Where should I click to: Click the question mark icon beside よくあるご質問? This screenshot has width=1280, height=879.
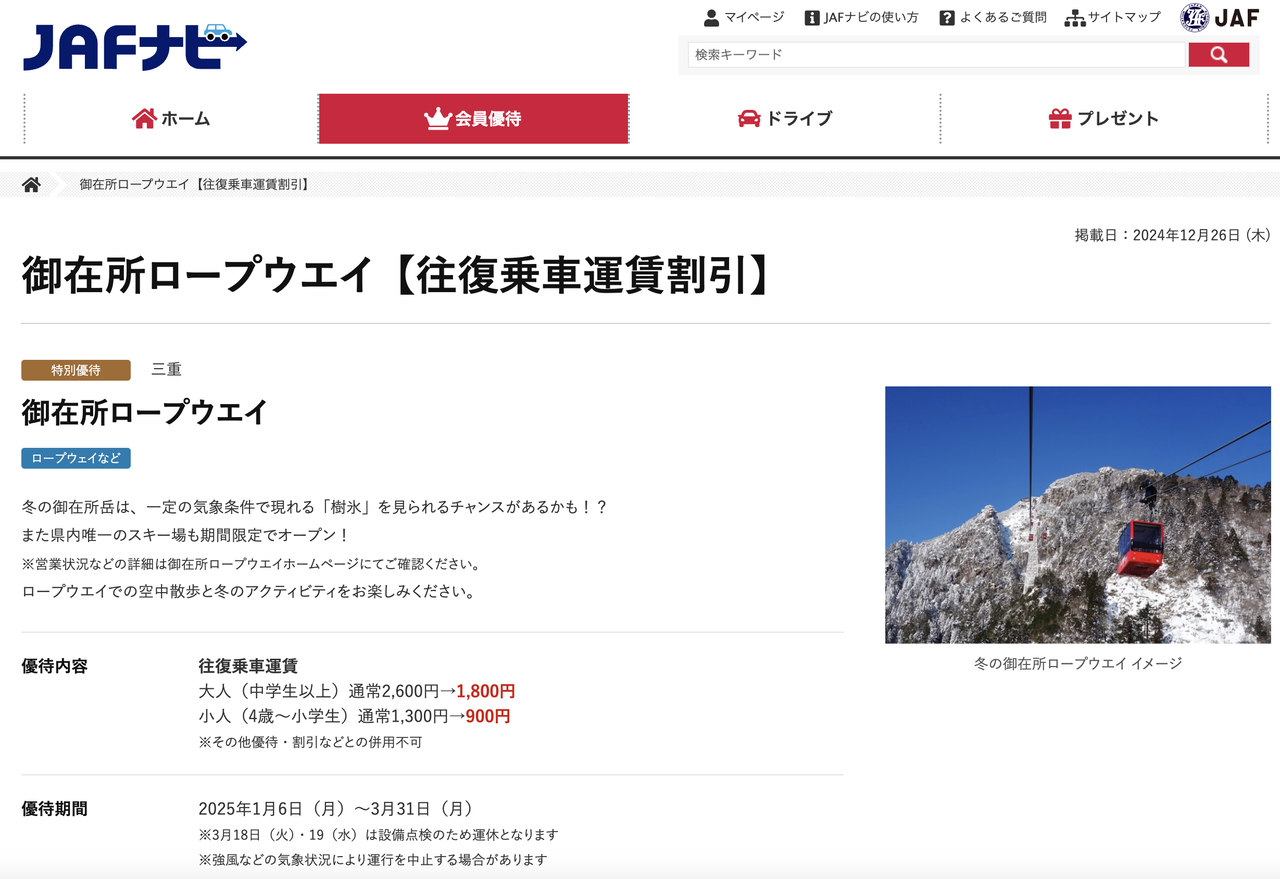click(x=947, y=18)
